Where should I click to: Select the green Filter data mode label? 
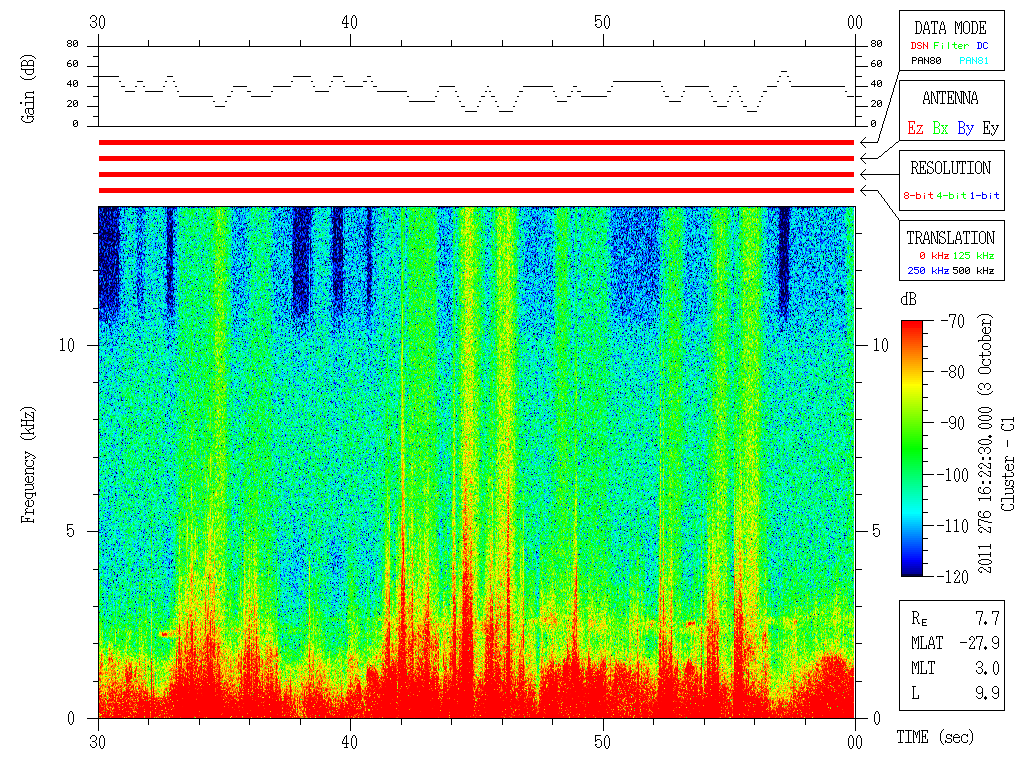click(951, 46)
